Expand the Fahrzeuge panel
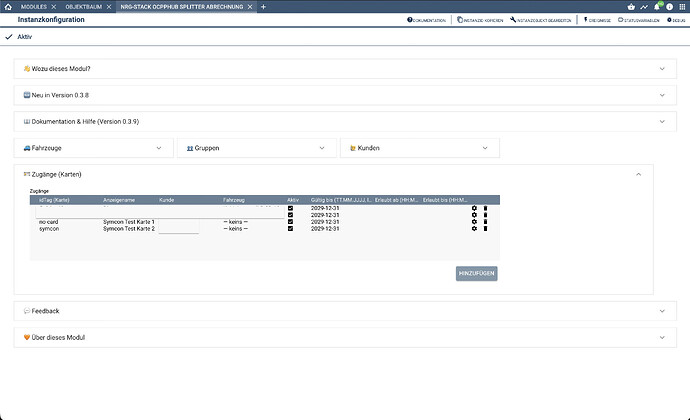 94,148
